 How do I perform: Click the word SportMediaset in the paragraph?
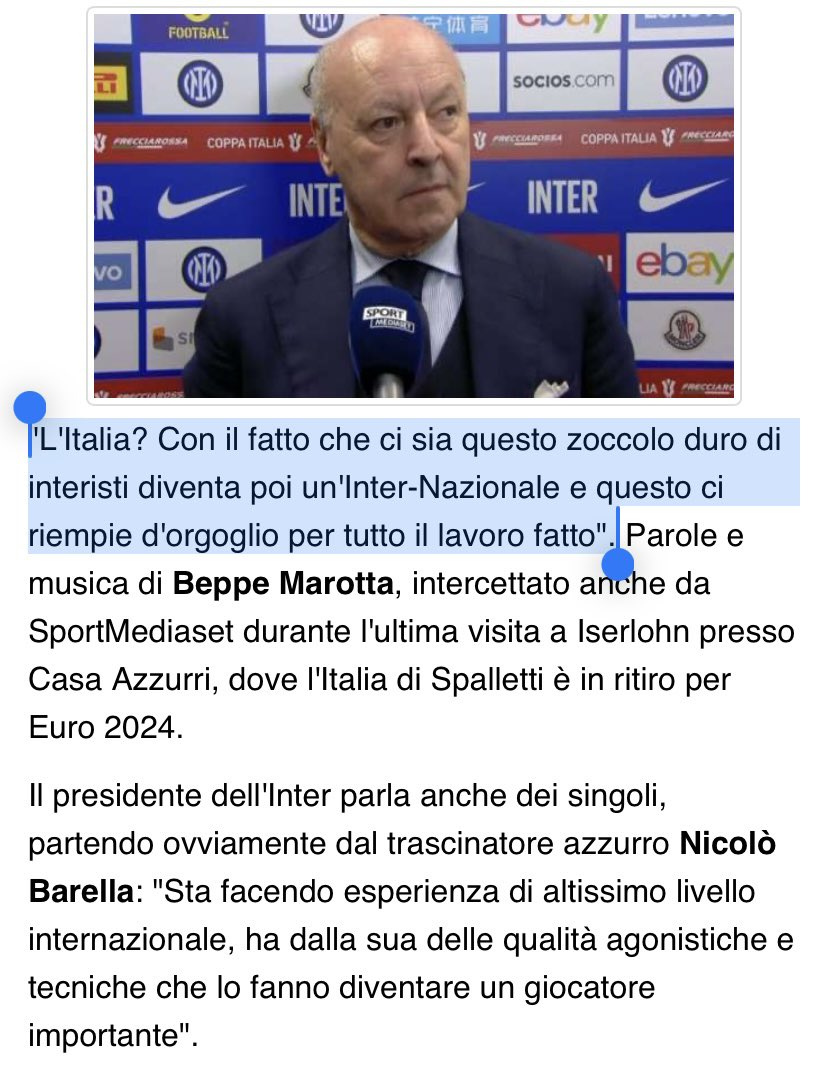tap(131, 631)
